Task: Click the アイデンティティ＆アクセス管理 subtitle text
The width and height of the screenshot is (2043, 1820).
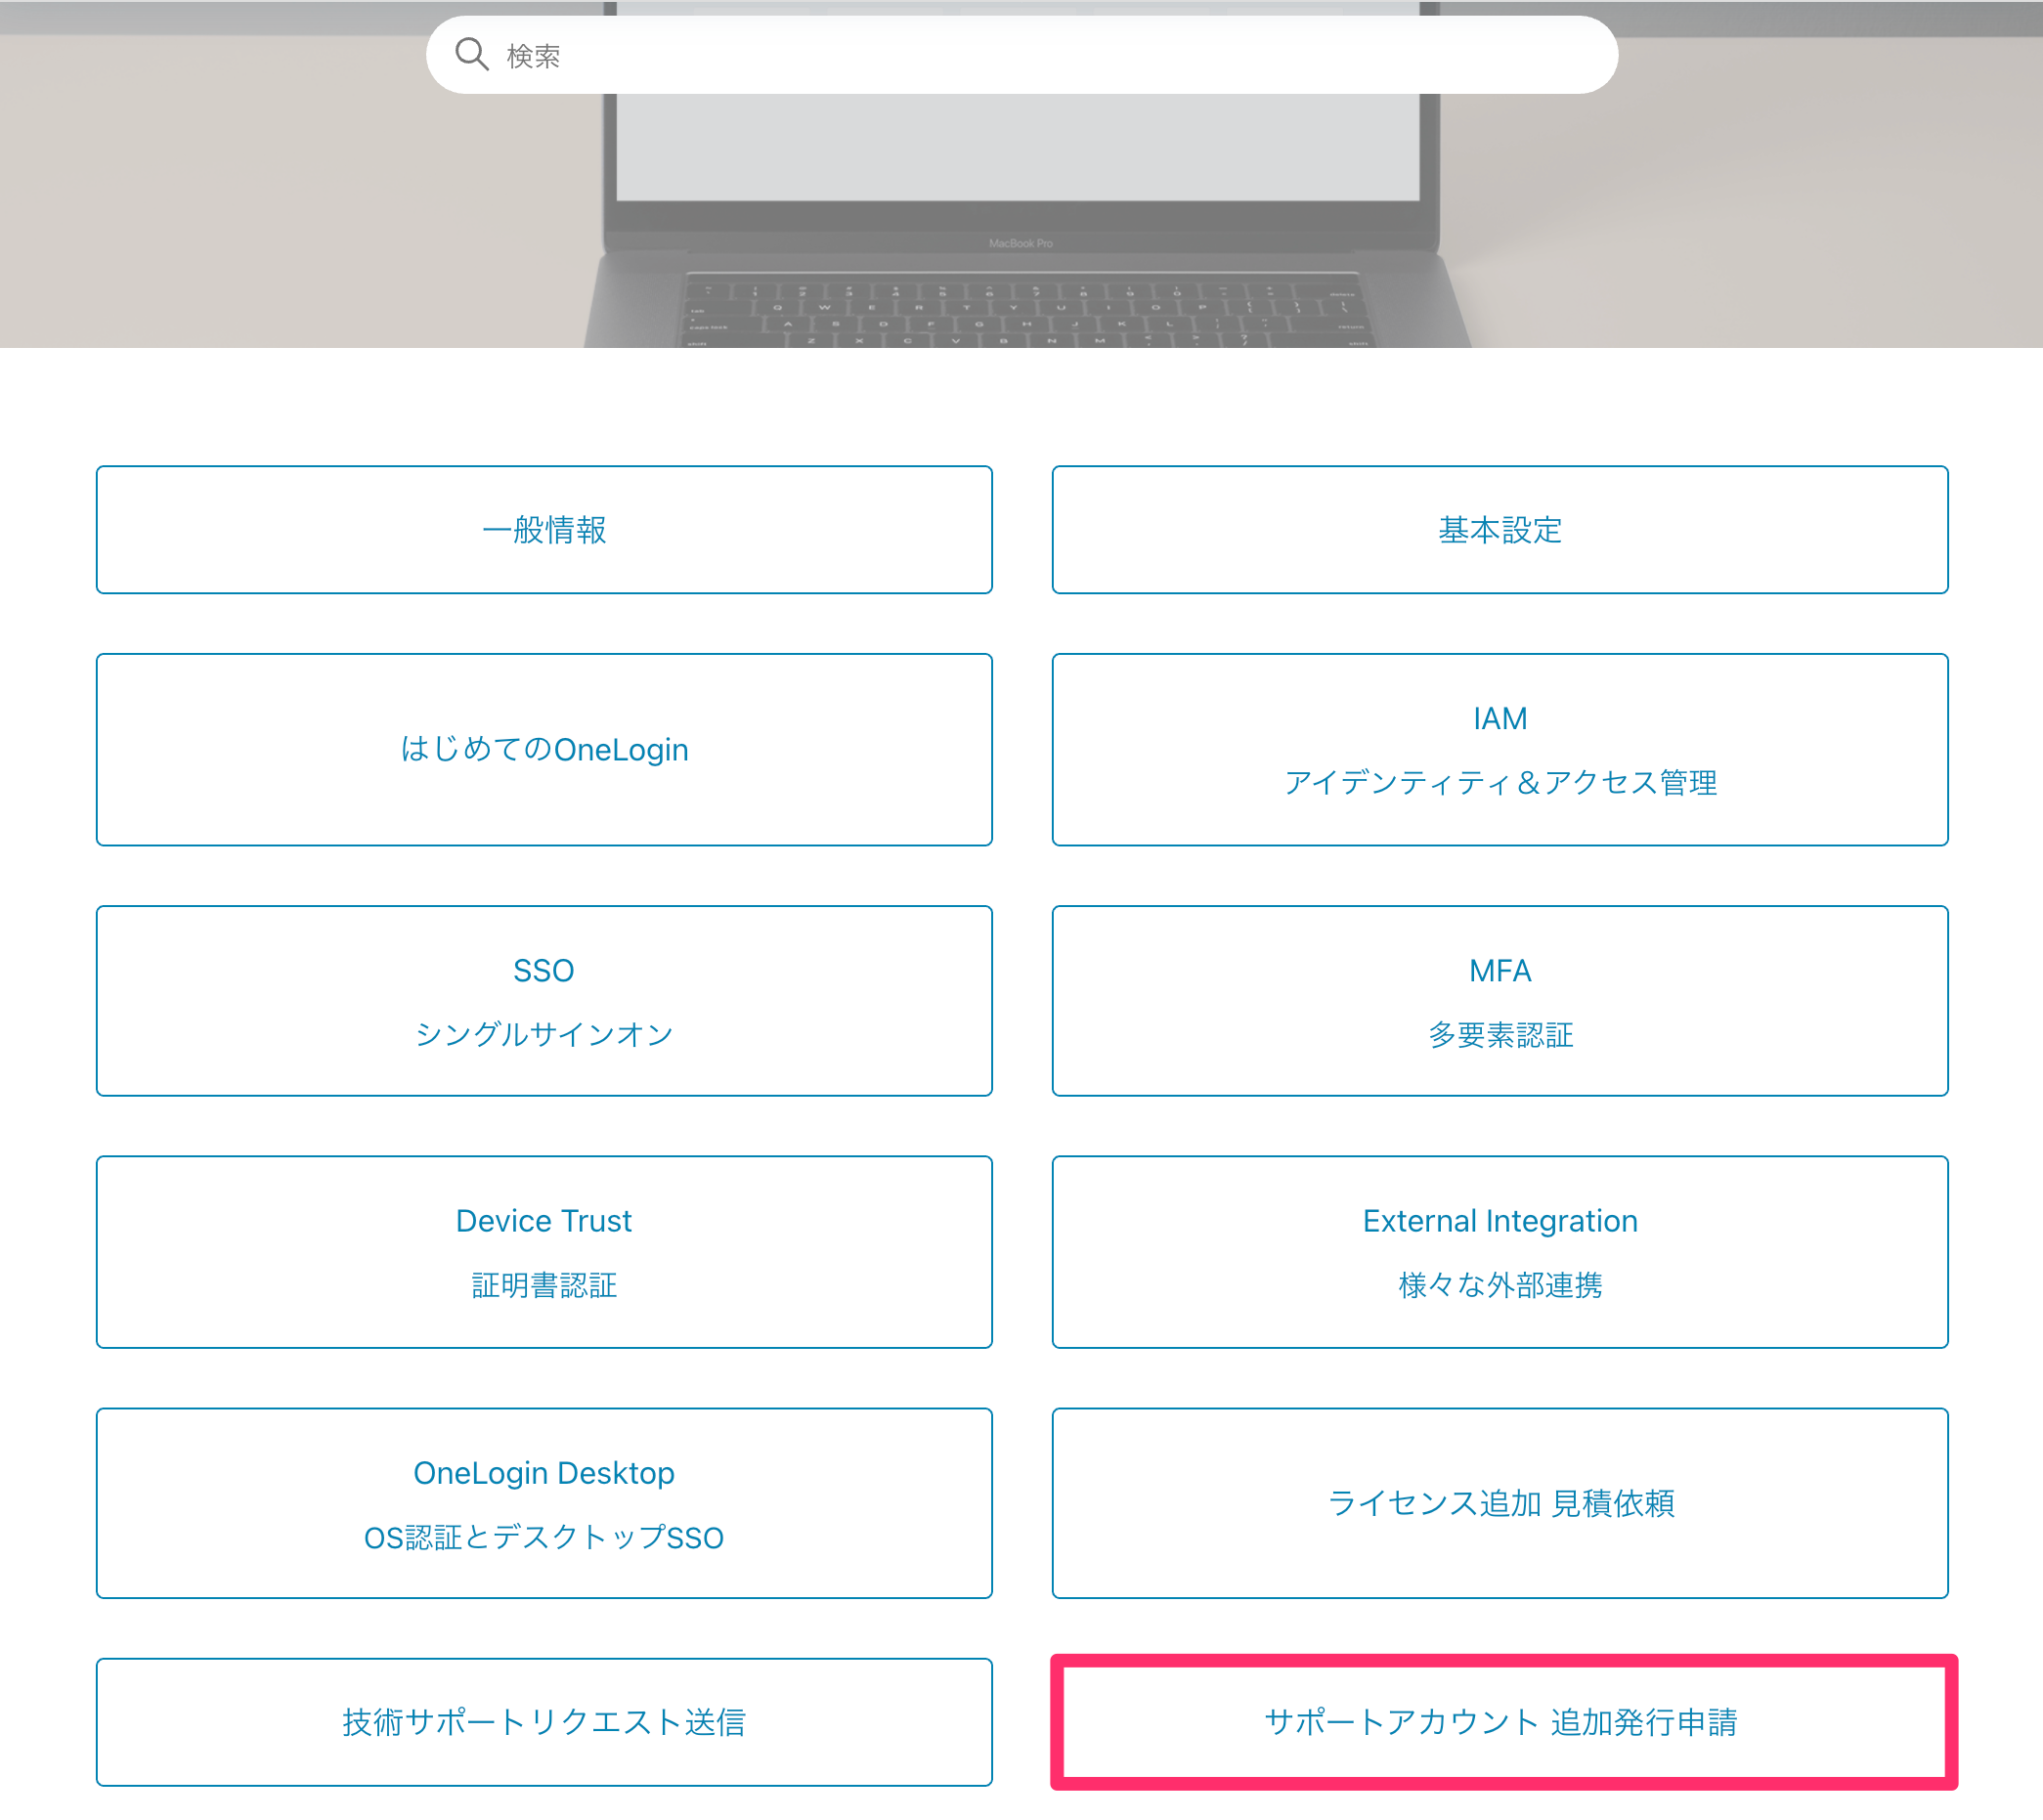Action: click(x=1500, y=782)
